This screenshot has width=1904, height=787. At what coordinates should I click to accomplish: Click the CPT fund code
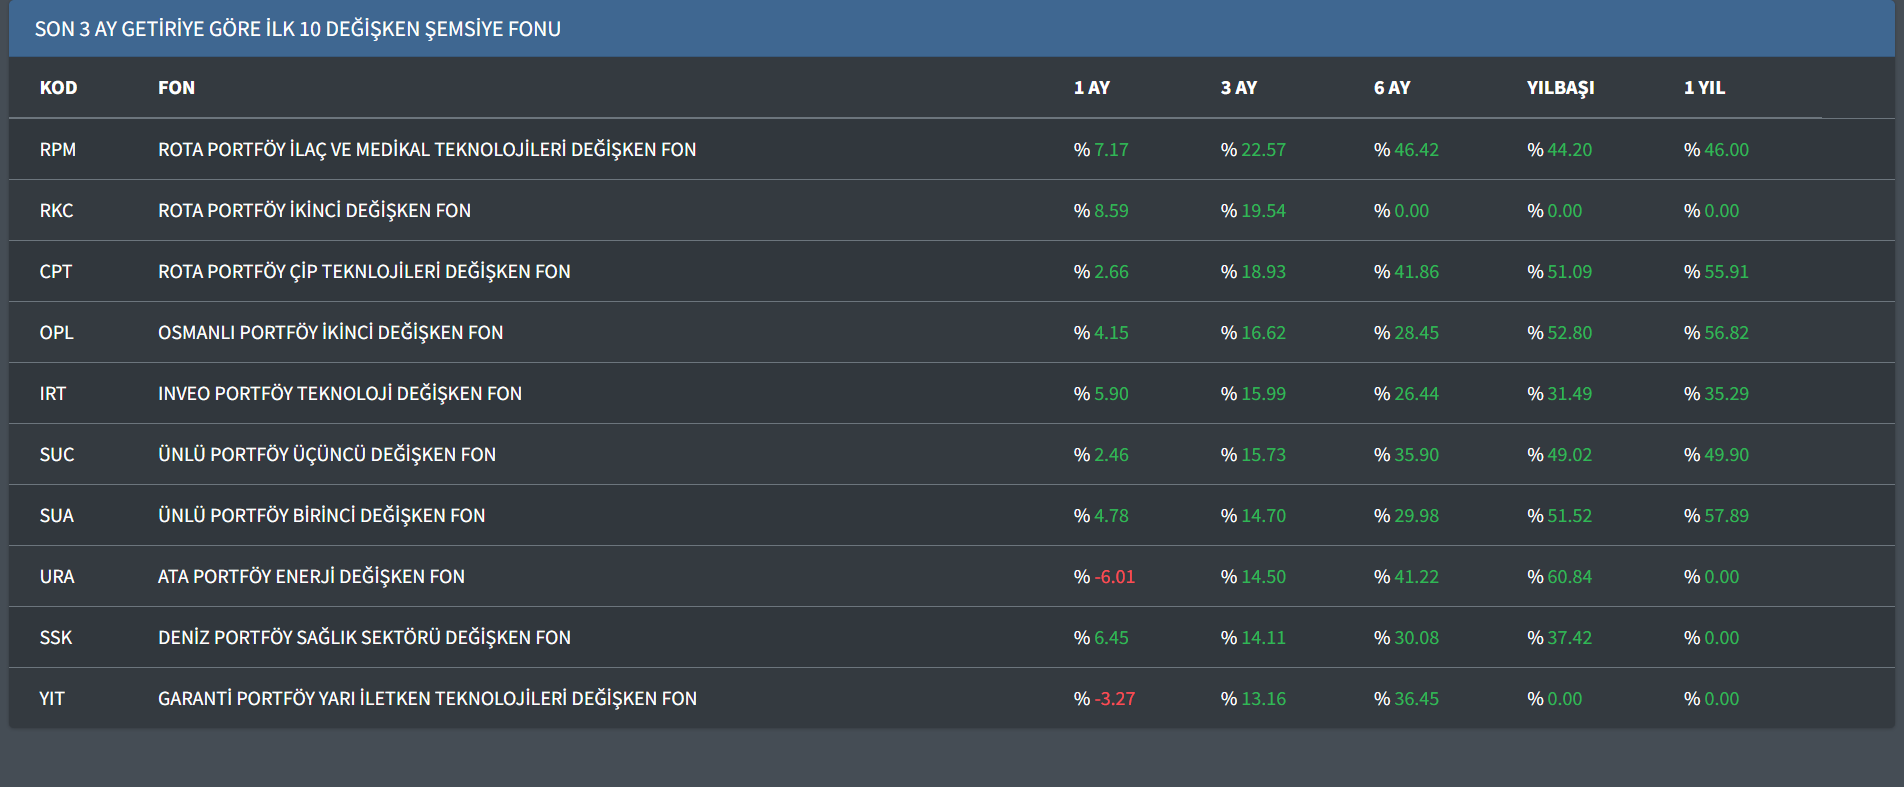pos(56,272)
